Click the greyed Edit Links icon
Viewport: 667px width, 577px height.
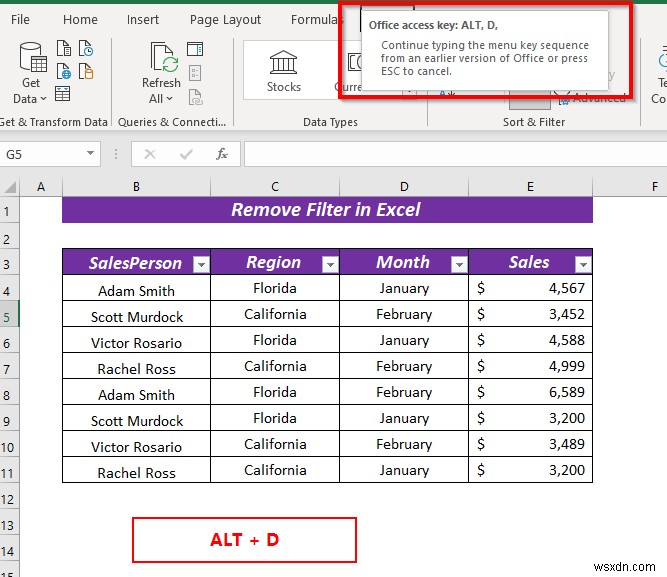pyautogui.click(x=195, y=97)
